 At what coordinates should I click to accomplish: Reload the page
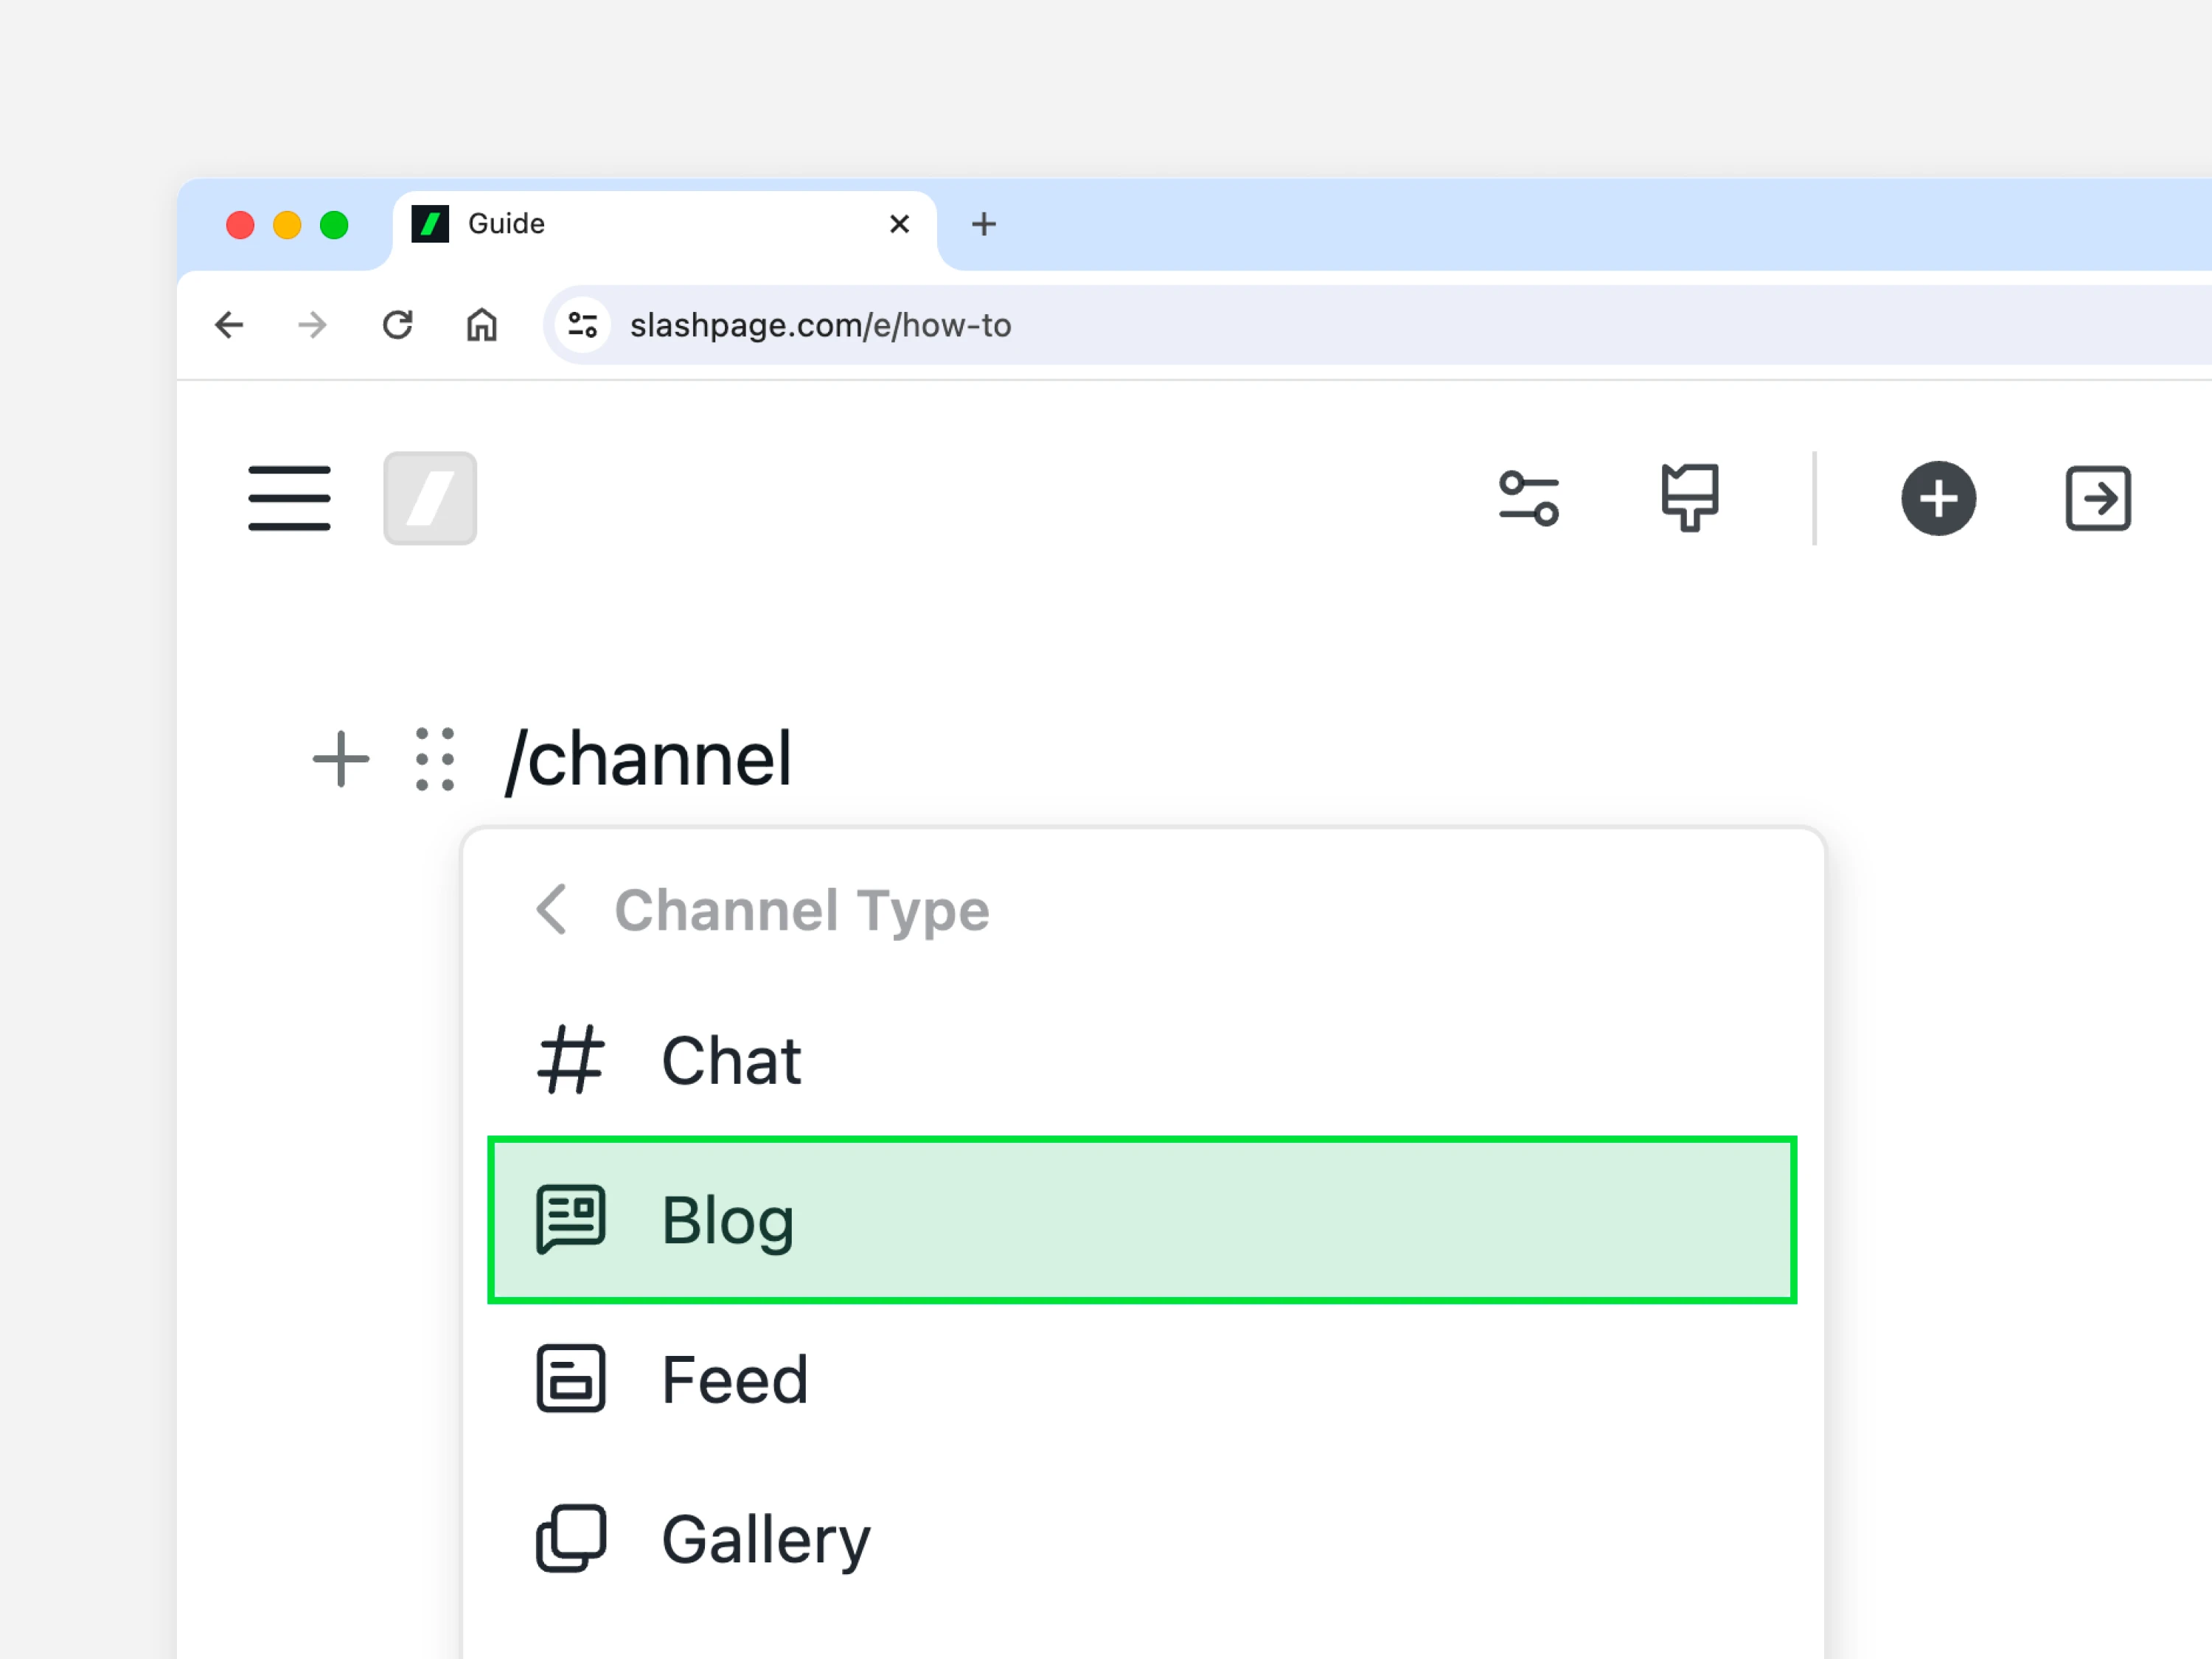click(x=398, y=325)
